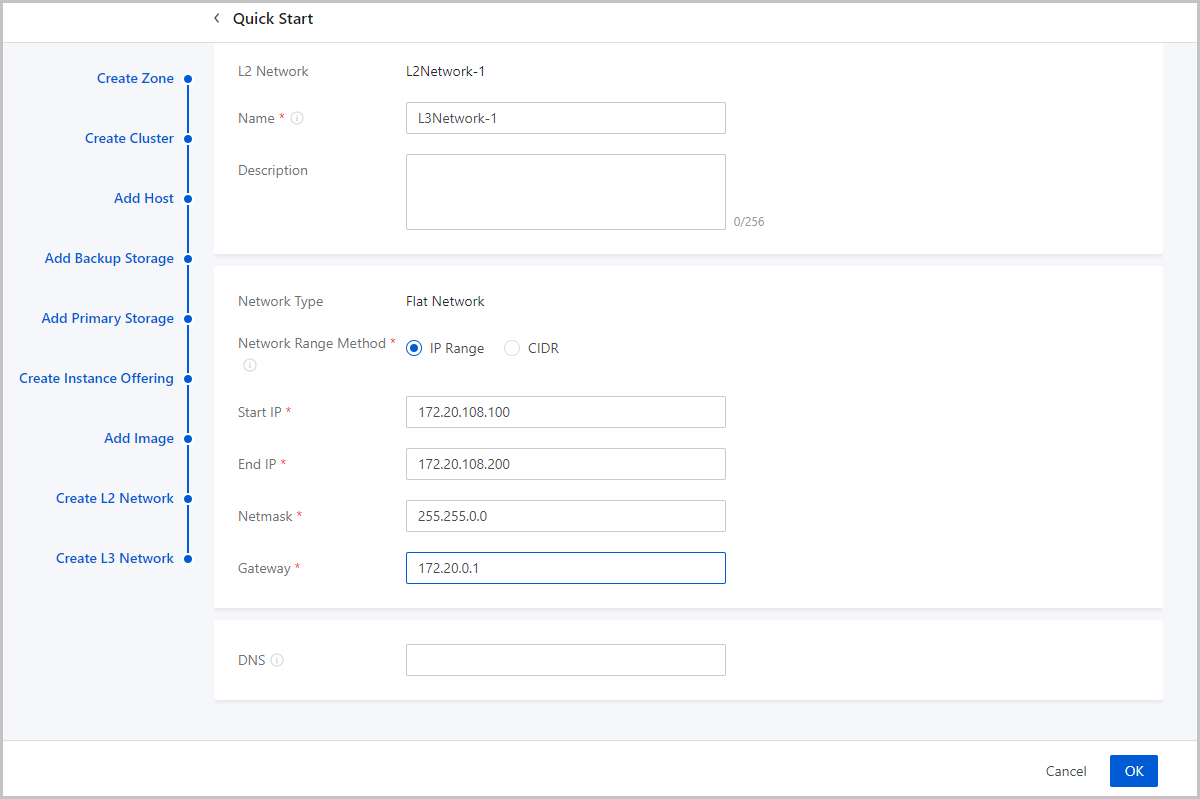Click the info icon next to DNS
The height and width of the screenshot is (799, 1200).
pos(277,660)
